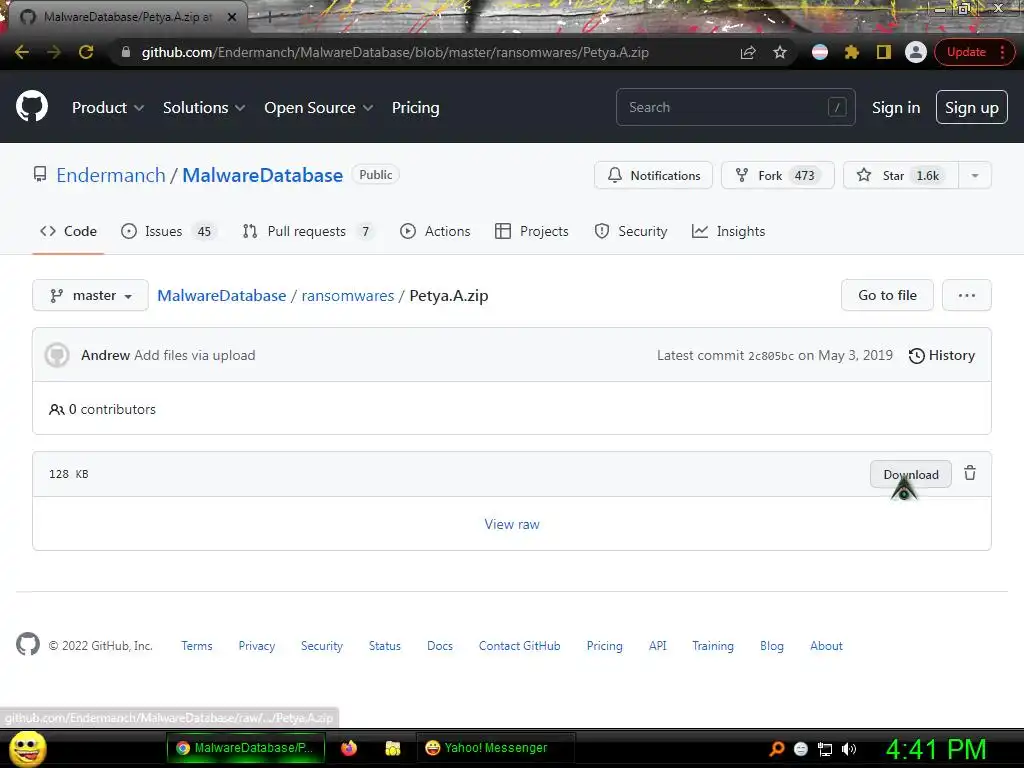This screenshot has width=1024, height=768.
Task: Open the Status footer link
Action: 385,646
